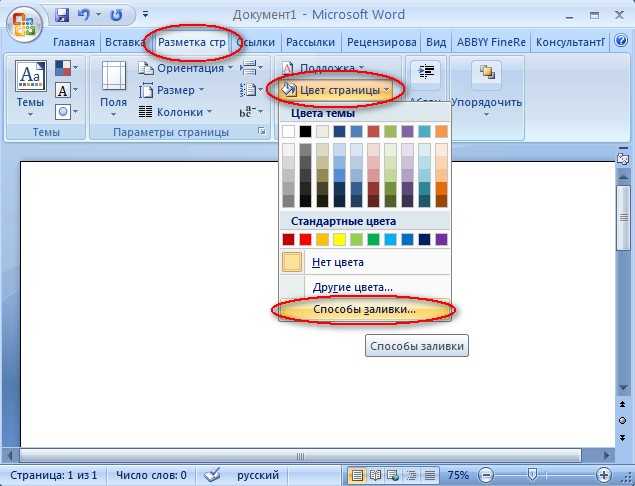Switch to Draft view
This screenshot has width=635, height=486.
430,475
